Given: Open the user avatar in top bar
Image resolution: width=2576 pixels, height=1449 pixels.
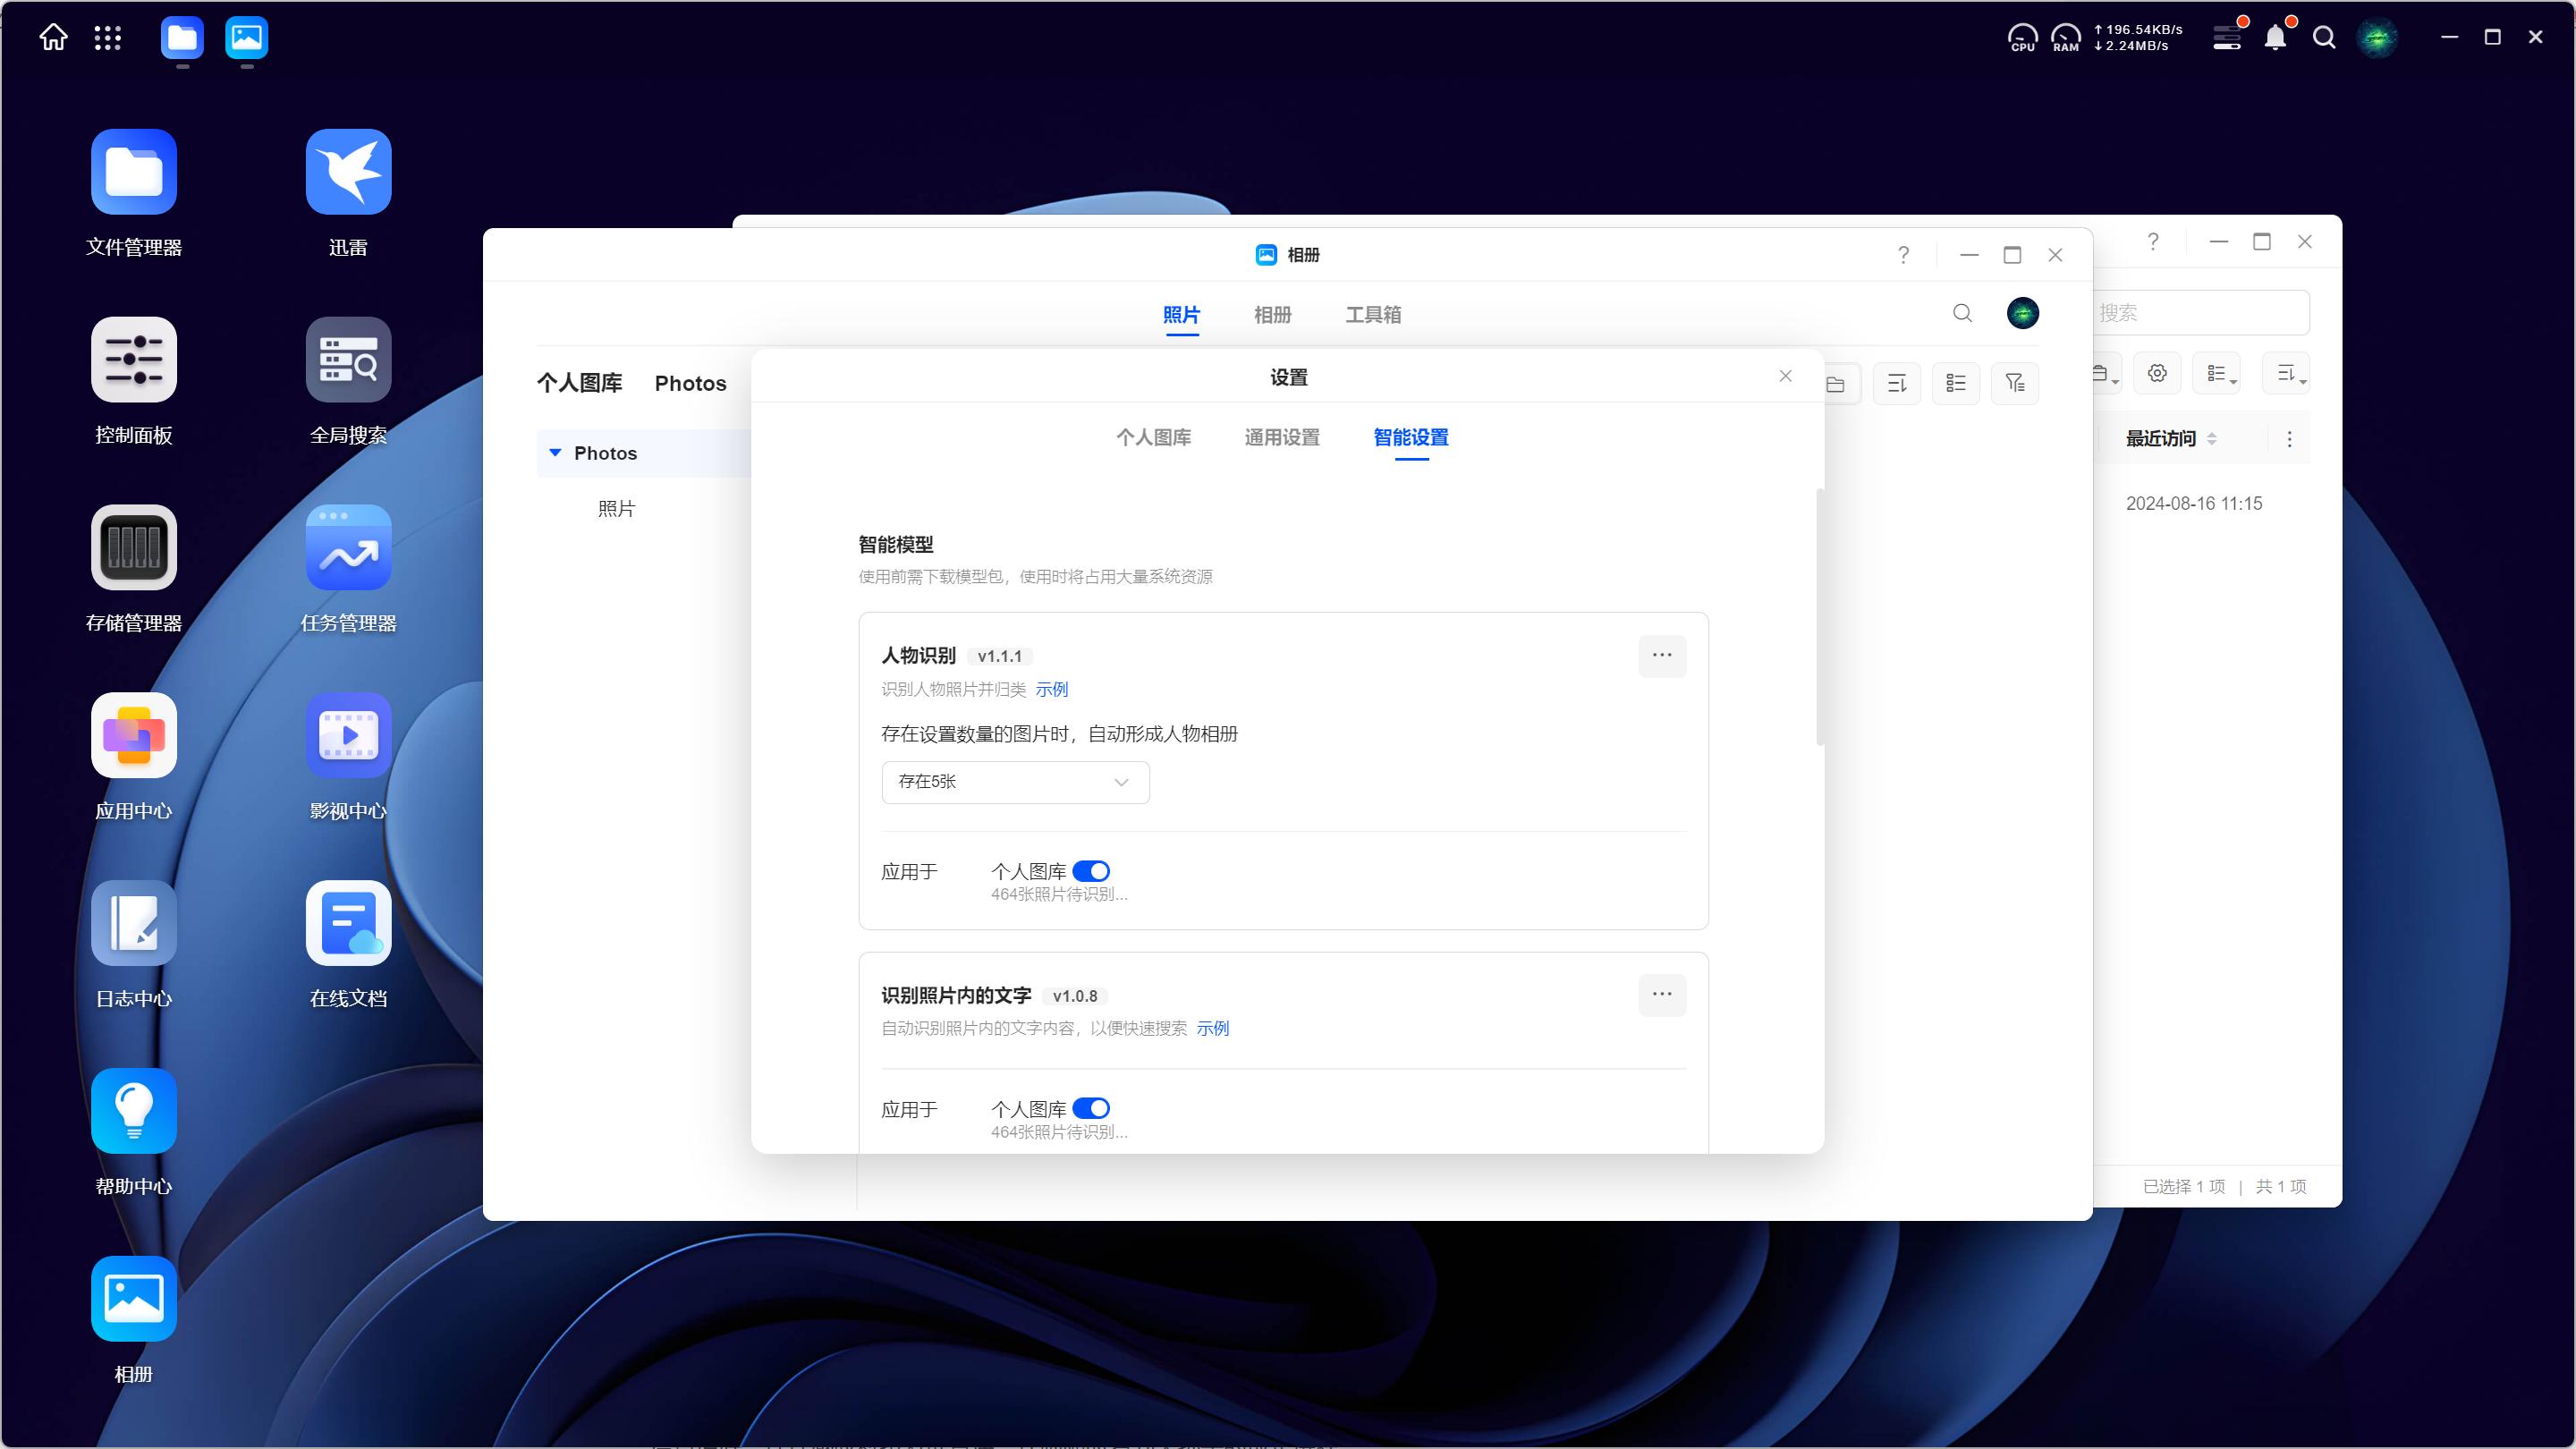Looking at the screenshot, I should (2378, 38).
